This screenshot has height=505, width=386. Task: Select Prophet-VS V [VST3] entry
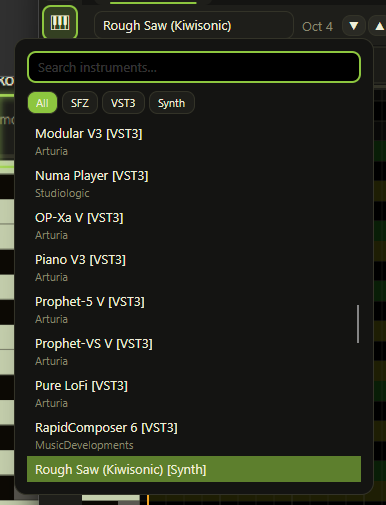194,352
